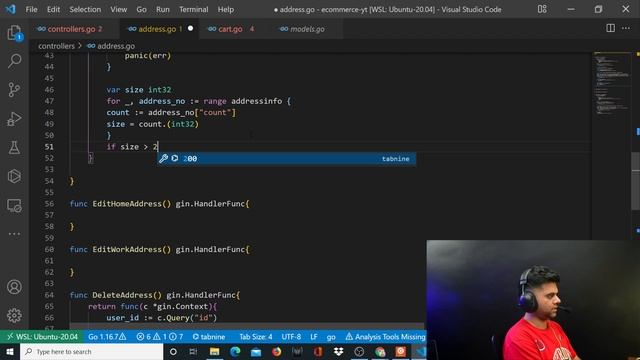Open the Testing flask view
Viewport: 640px width, 360px height.
pos(14,147)
